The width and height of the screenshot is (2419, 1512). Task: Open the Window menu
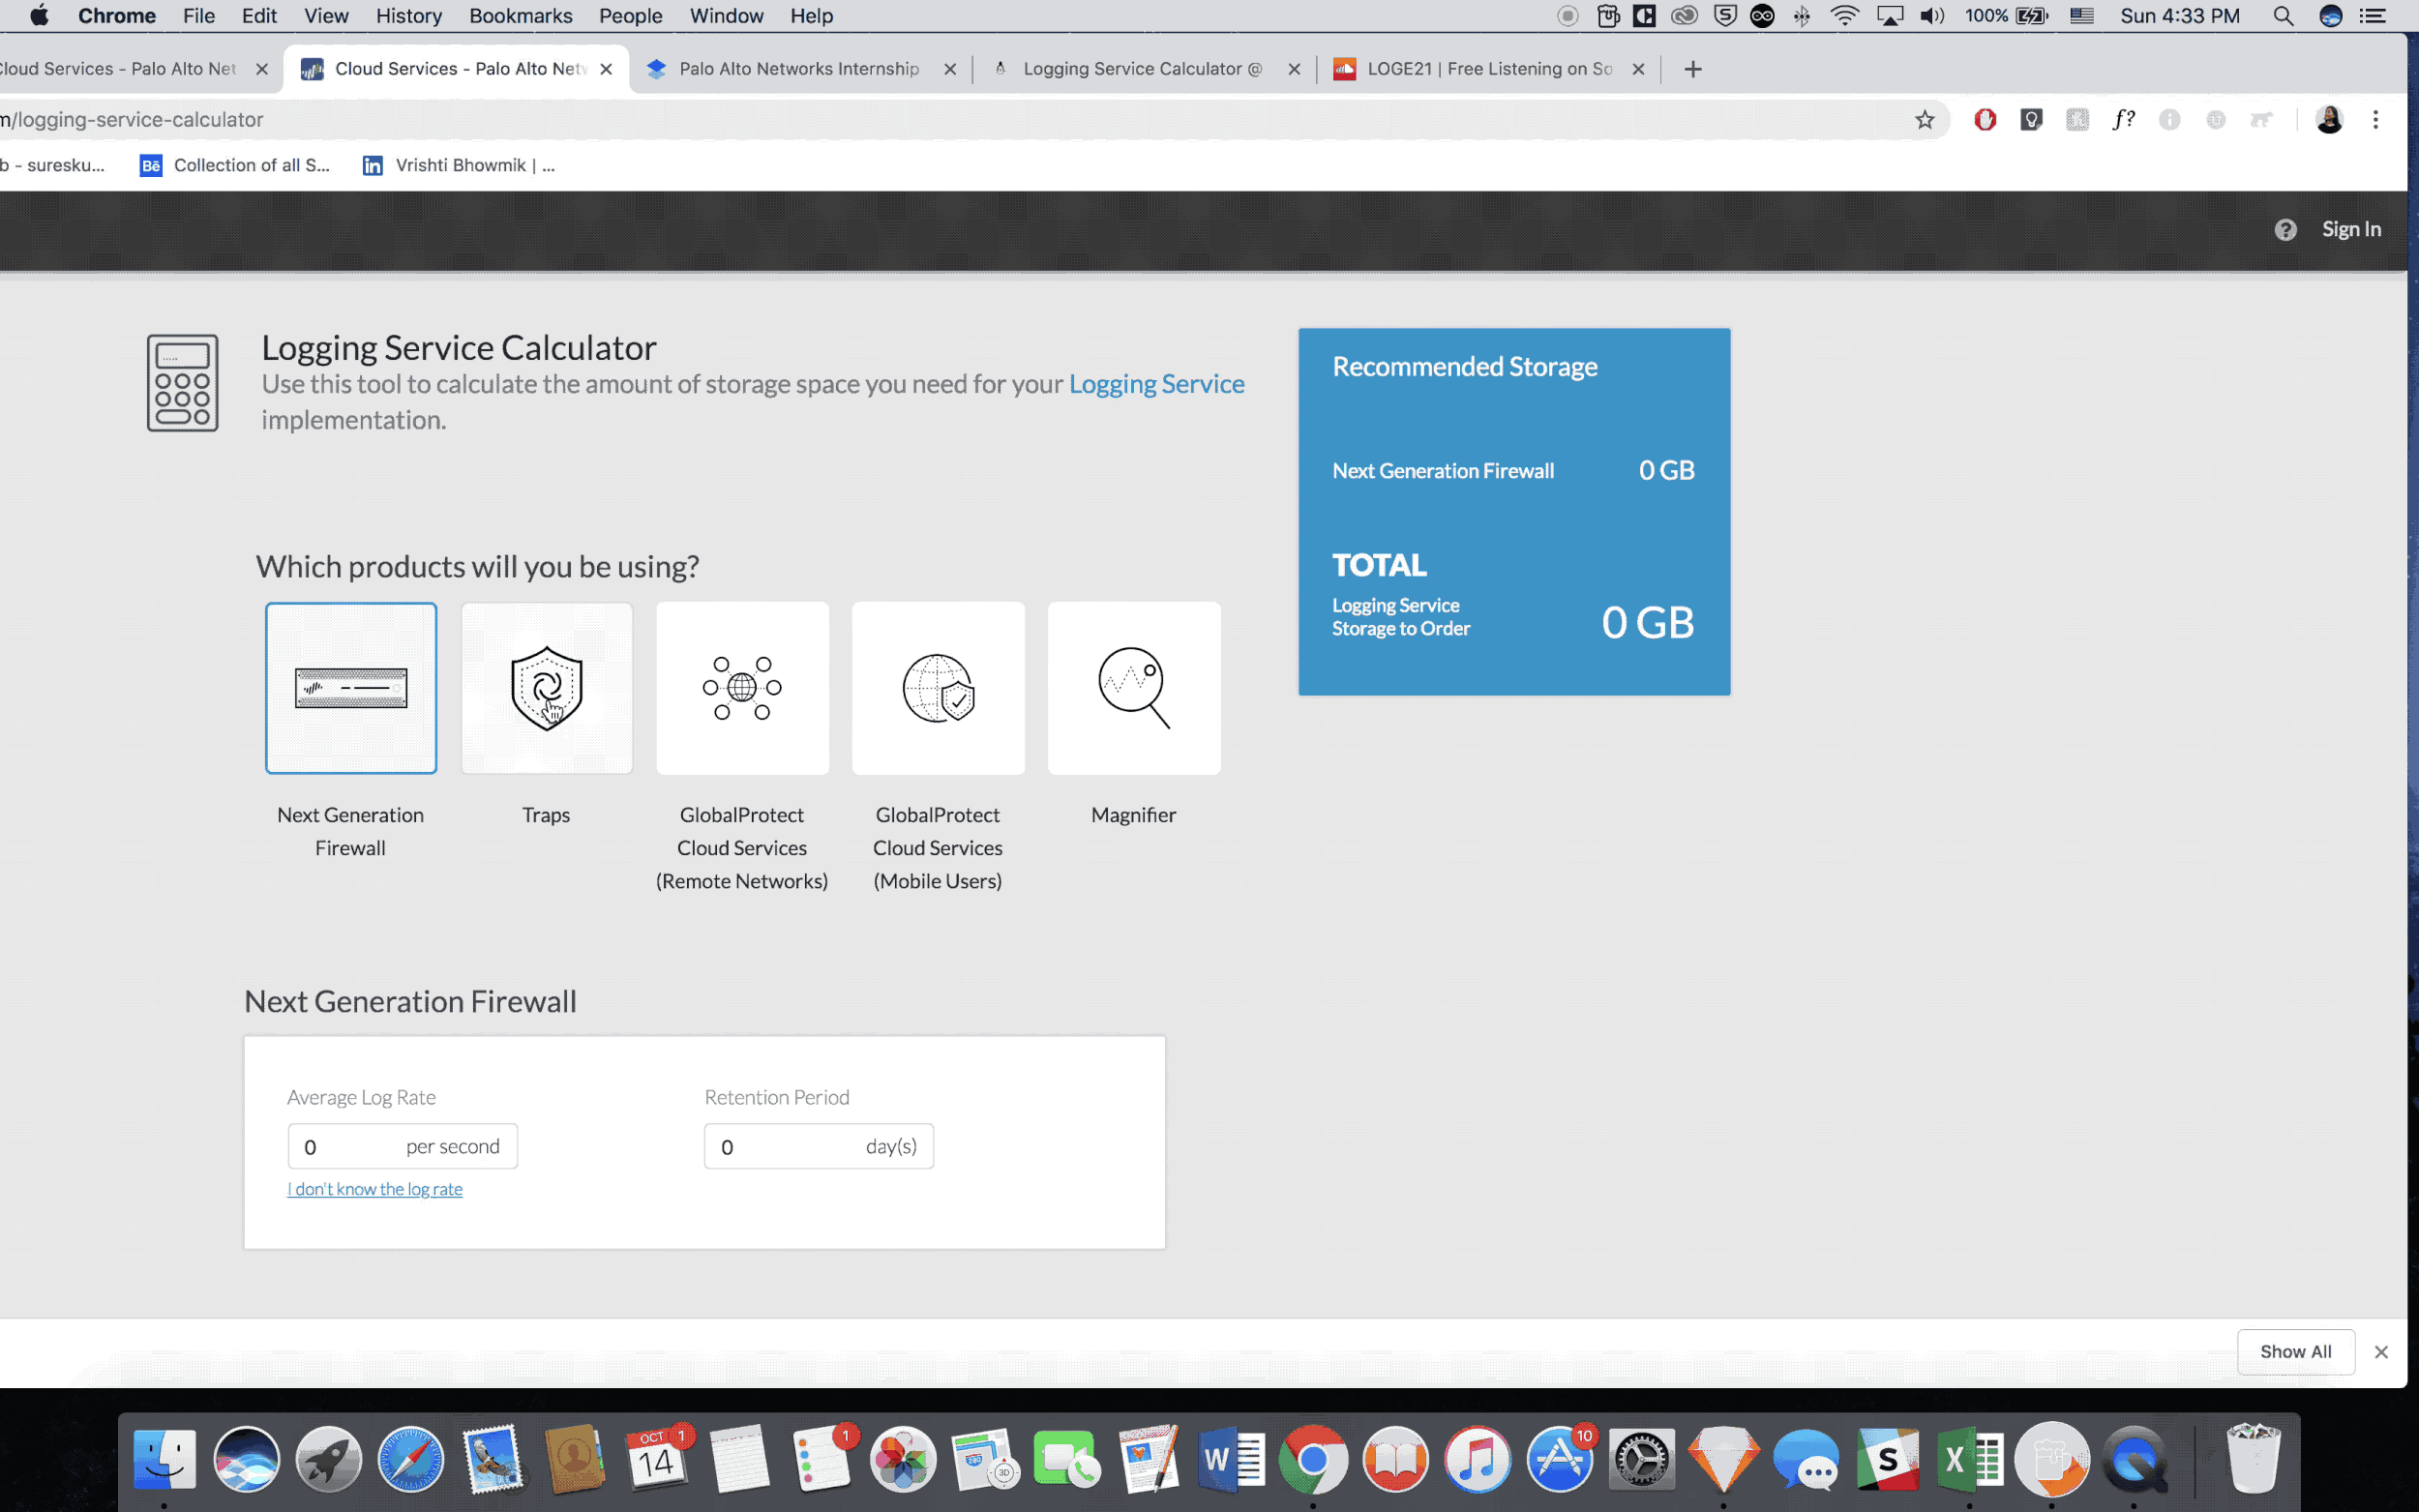coord(726,16)
